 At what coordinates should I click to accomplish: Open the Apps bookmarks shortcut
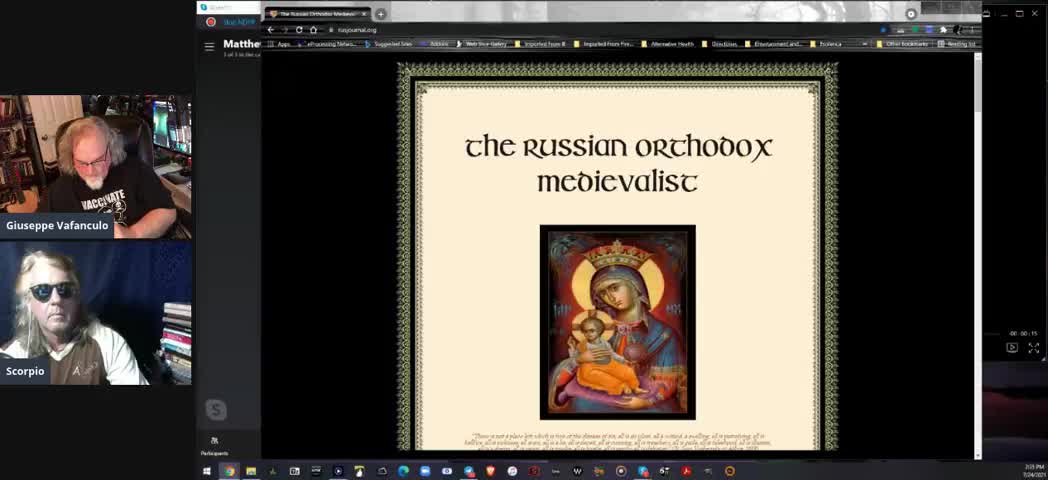pos(279,44)
